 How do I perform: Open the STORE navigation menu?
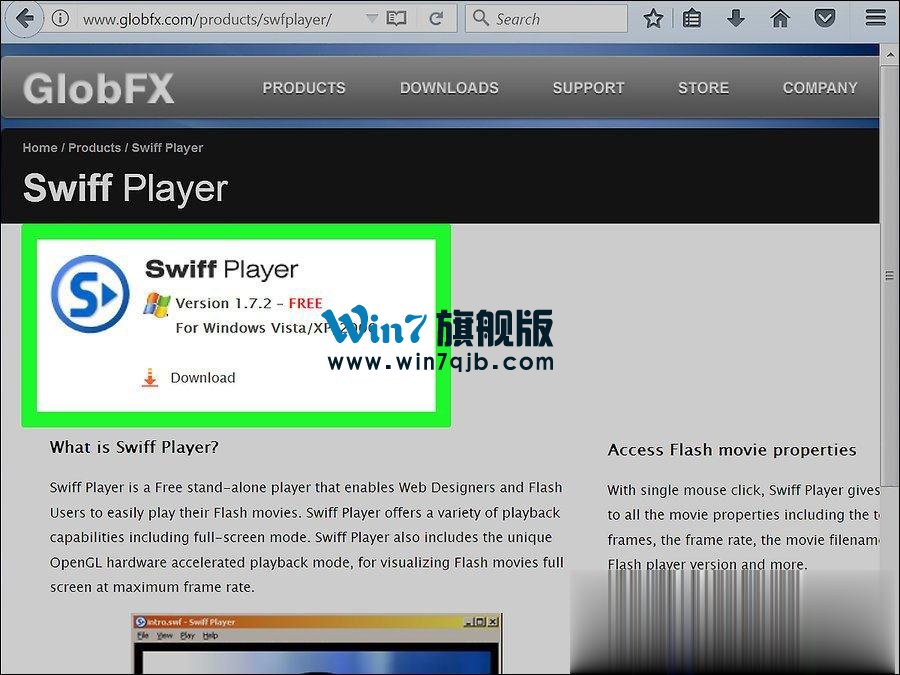[x=704, y=88]
